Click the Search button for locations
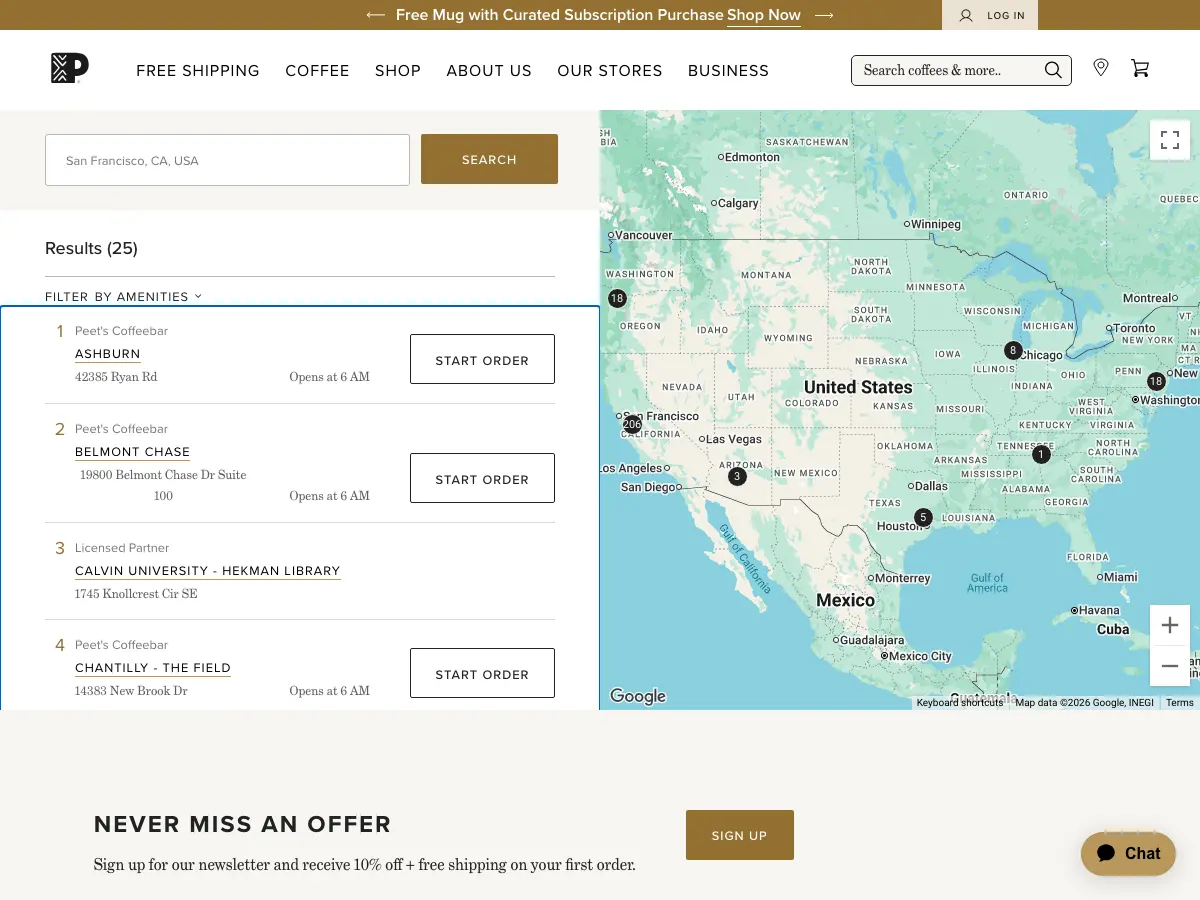The height and width of the screenshot is (900, 1200). coord(489,159)
